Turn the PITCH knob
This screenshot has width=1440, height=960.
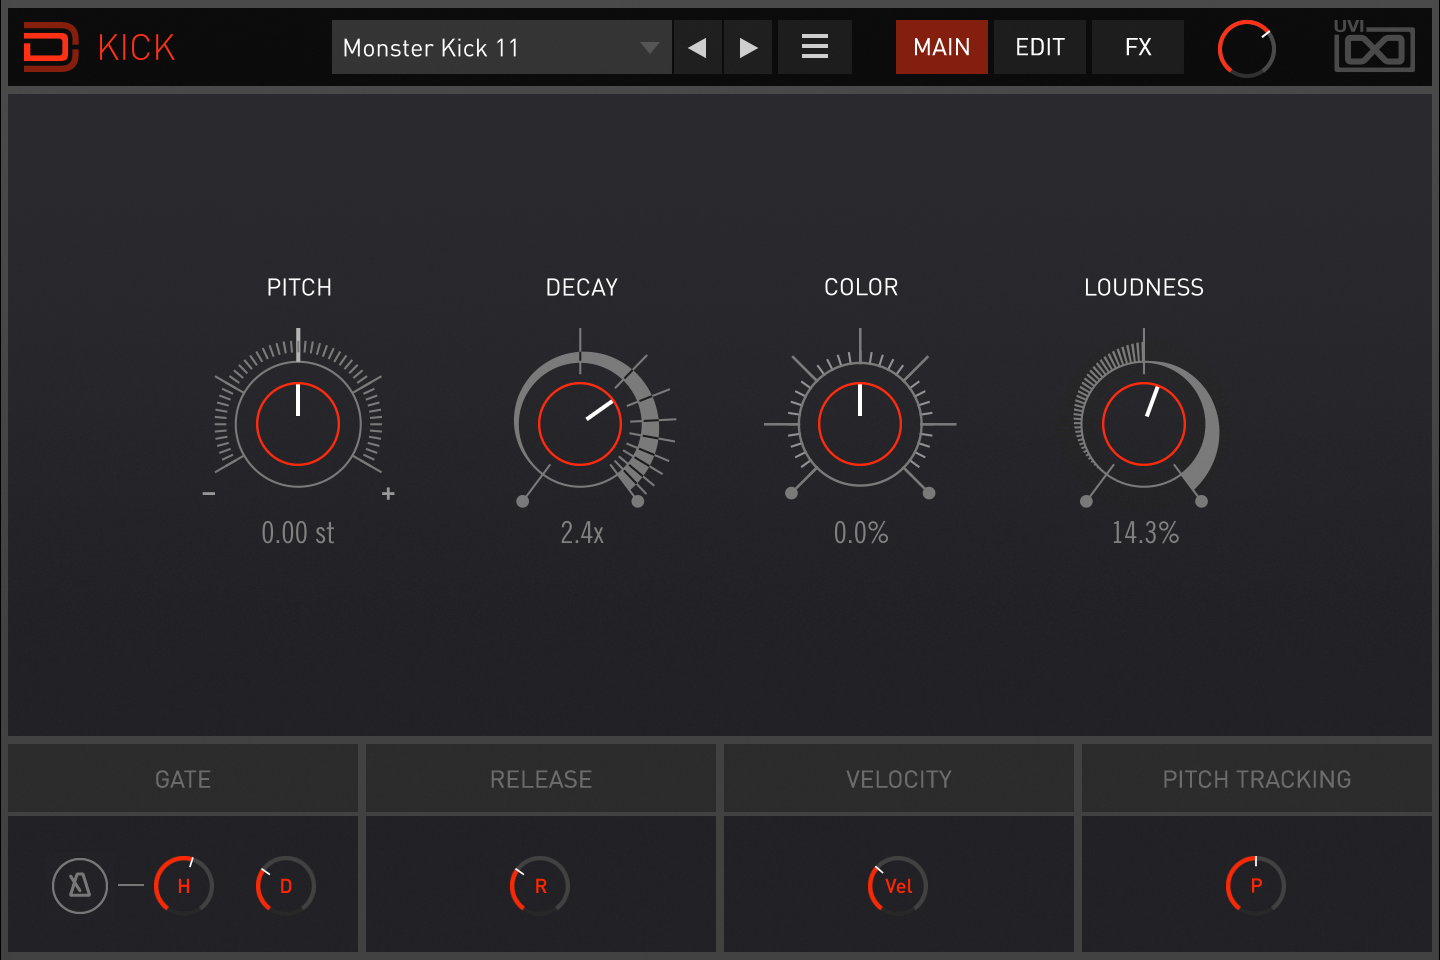point(298,423)
